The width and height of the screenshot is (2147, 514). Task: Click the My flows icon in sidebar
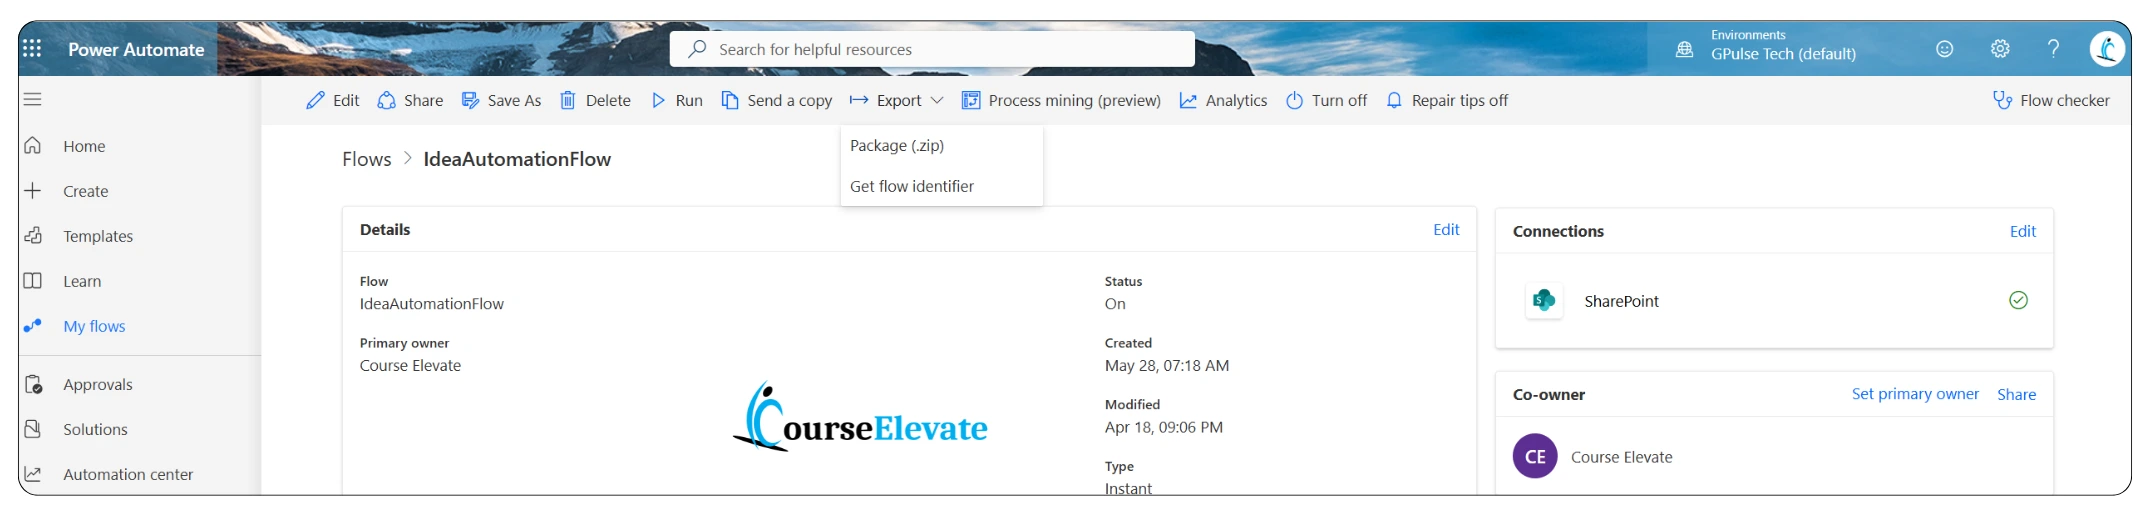pos(33,326)
